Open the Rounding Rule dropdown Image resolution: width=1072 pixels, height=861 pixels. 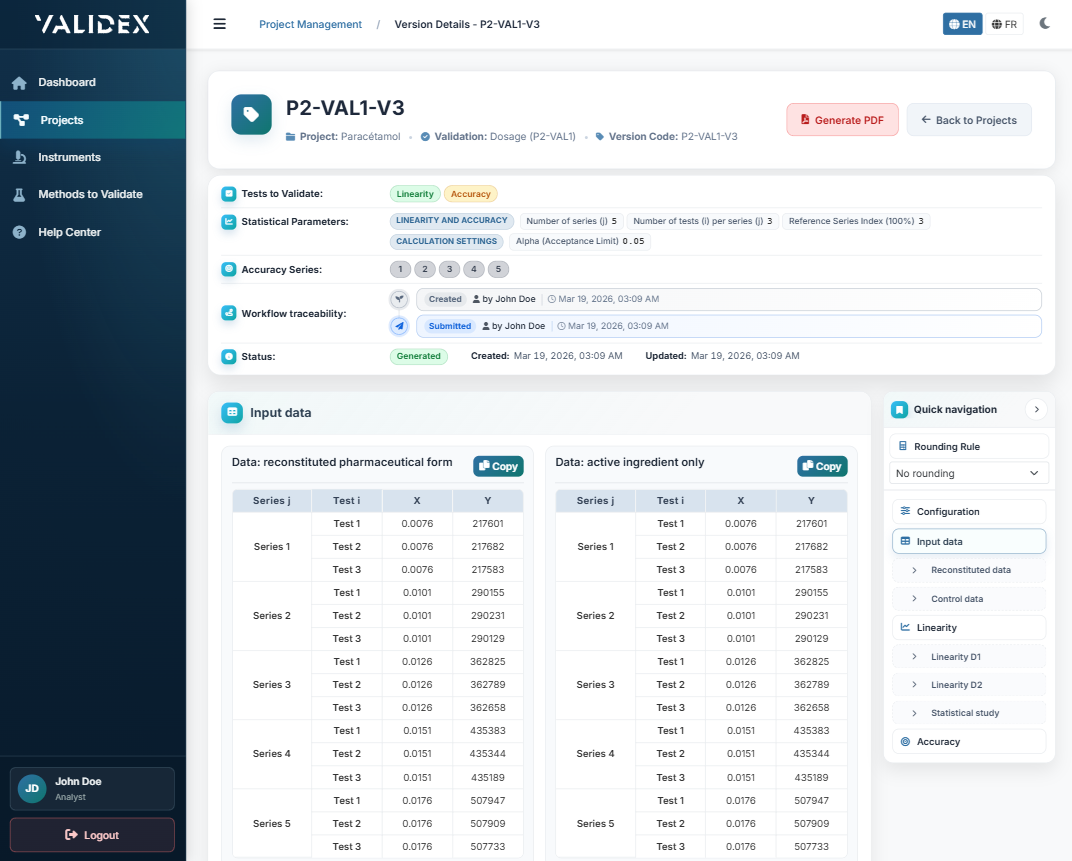(968, 473)
